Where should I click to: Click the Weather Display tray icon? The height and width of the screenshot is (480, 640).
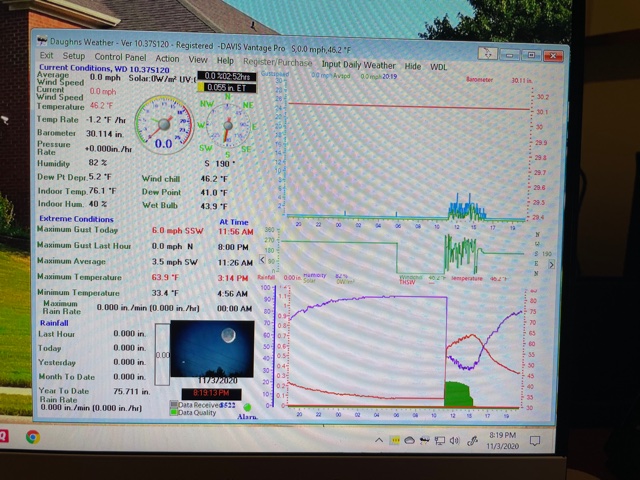(424, 440)
